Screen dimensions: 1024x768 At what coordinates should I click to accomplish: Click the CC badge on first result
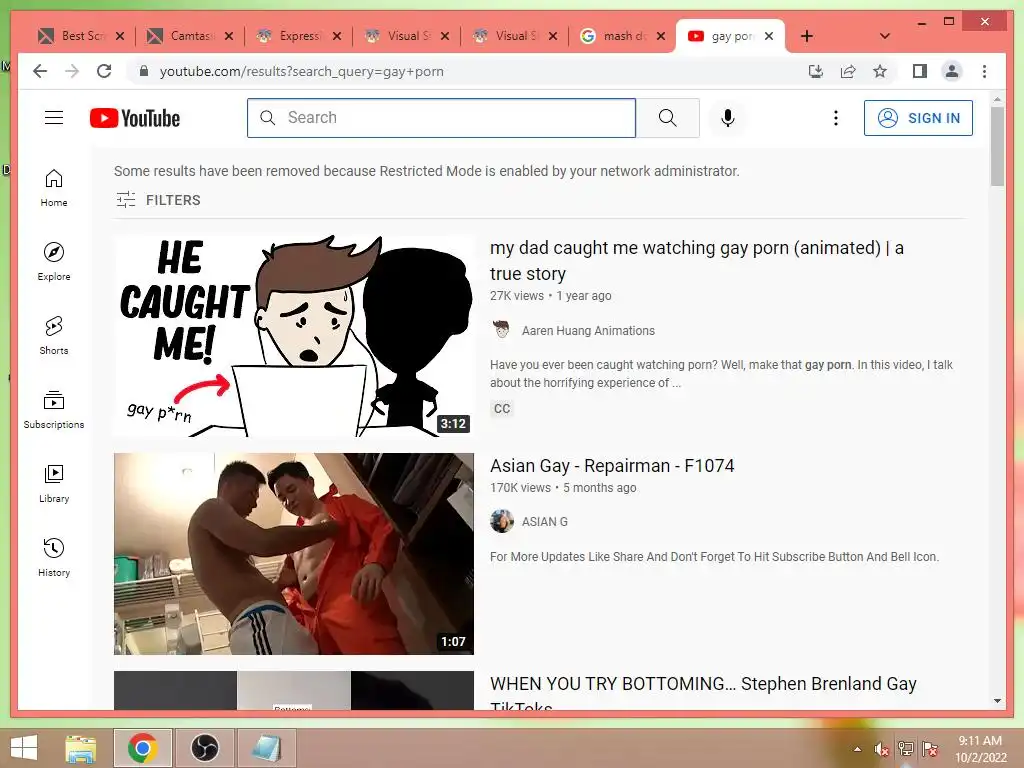502,408
